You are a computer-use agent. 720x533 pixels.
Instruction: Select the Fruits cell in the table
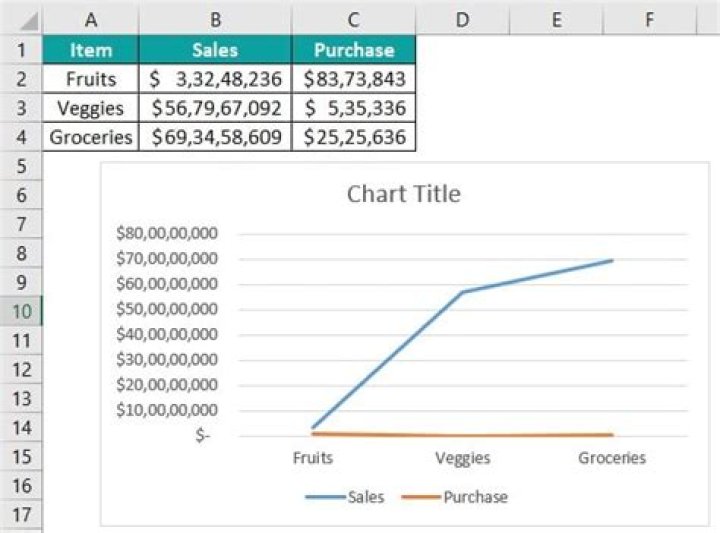pyautogui.click(x=90, y=79)
